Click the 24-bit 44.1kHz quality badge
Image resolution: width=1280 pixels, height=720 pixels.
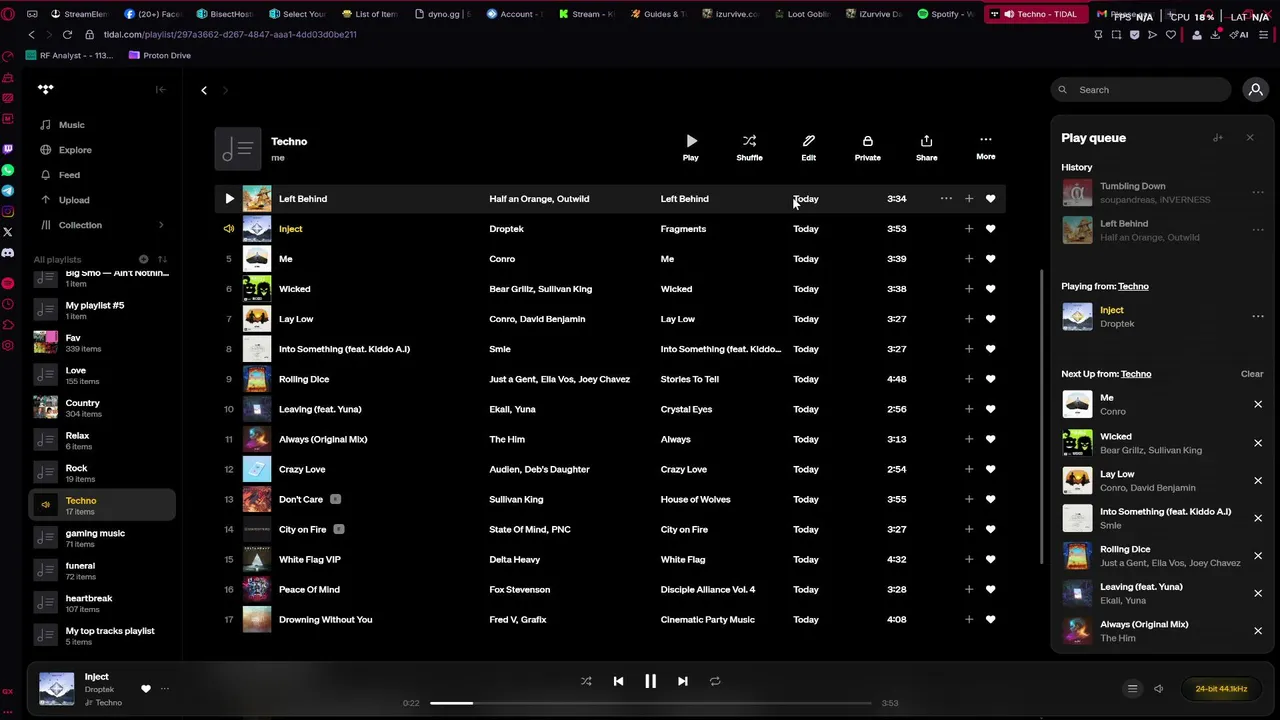[x=1221, y=689]
